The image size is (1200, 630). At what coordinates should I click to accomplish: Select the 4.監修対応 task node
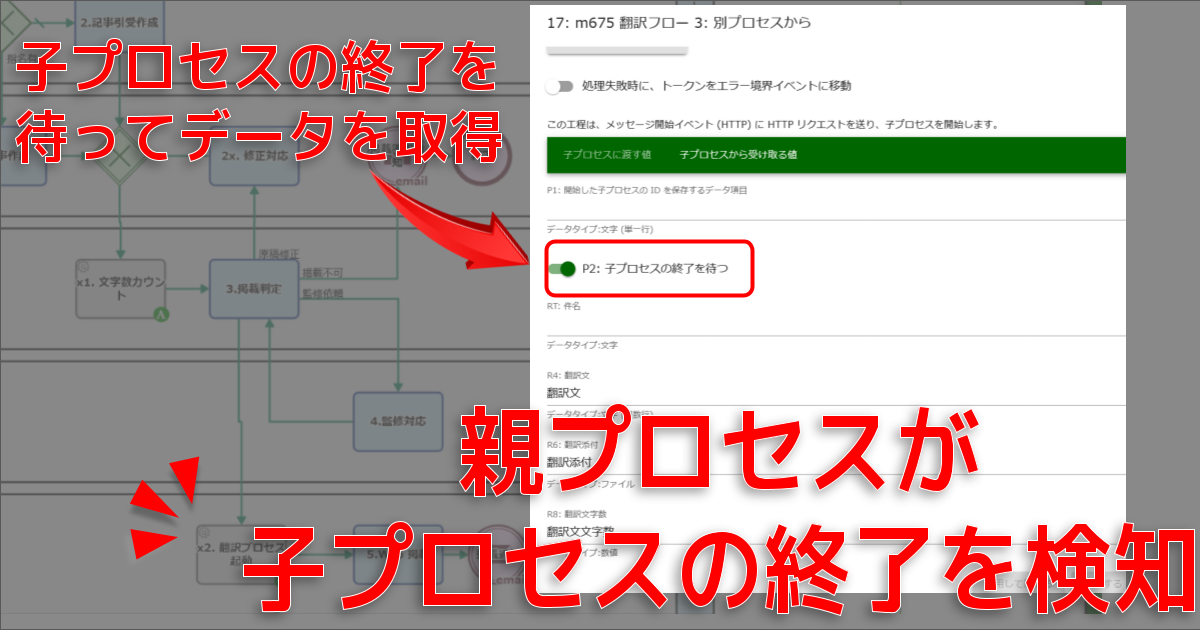tap(398, 421)
